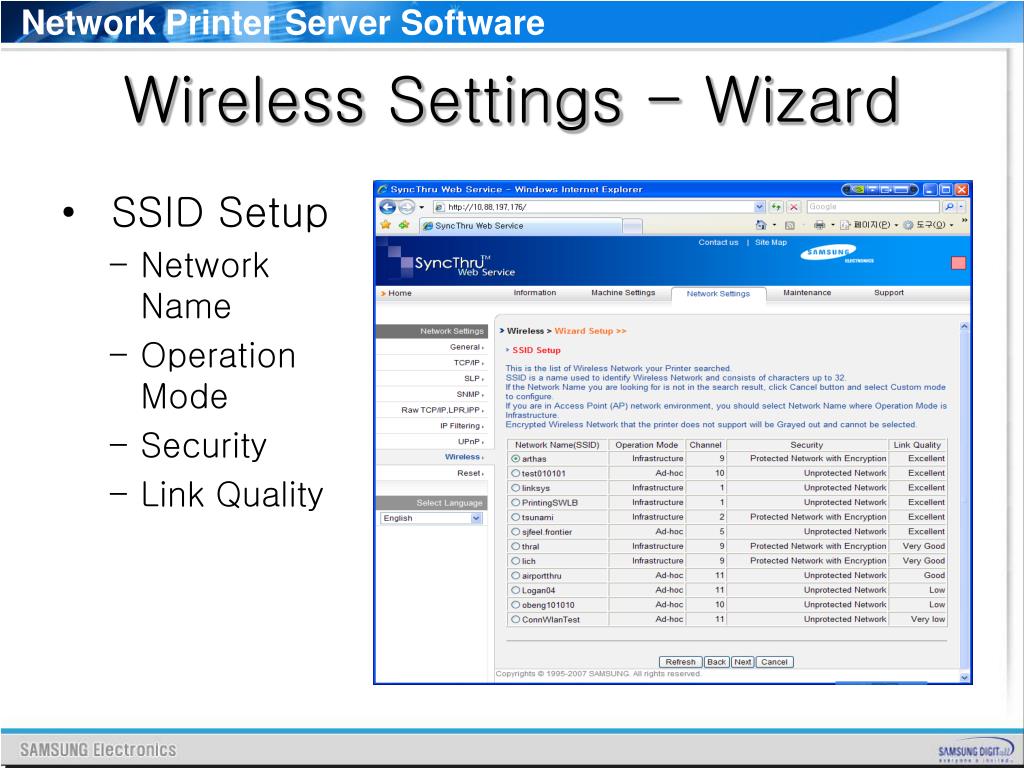Image resolution: width=1024 pixels, height=768 pixels.
Task: Select the lich network radio button
Action: coord(516,561)
